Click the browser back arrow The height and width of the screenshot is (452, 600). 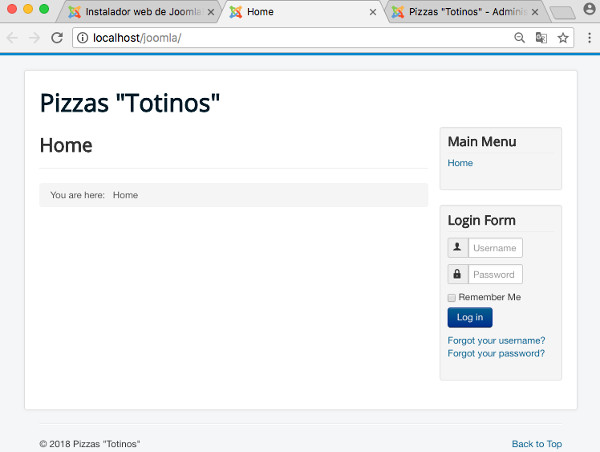[13, 38]
